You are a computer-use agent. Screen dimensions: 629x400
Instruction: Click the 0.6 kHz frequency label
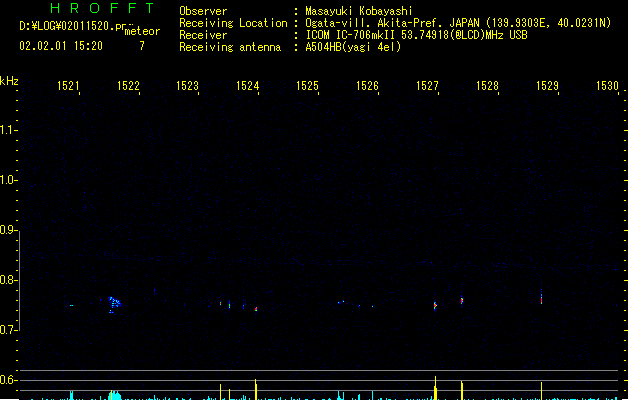(8, 380)
